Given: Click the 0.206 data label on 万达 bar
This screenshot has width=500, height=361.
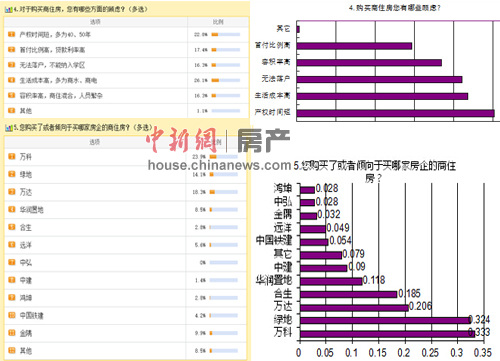Looking at the screenshot, I should (x=420, y=306).
